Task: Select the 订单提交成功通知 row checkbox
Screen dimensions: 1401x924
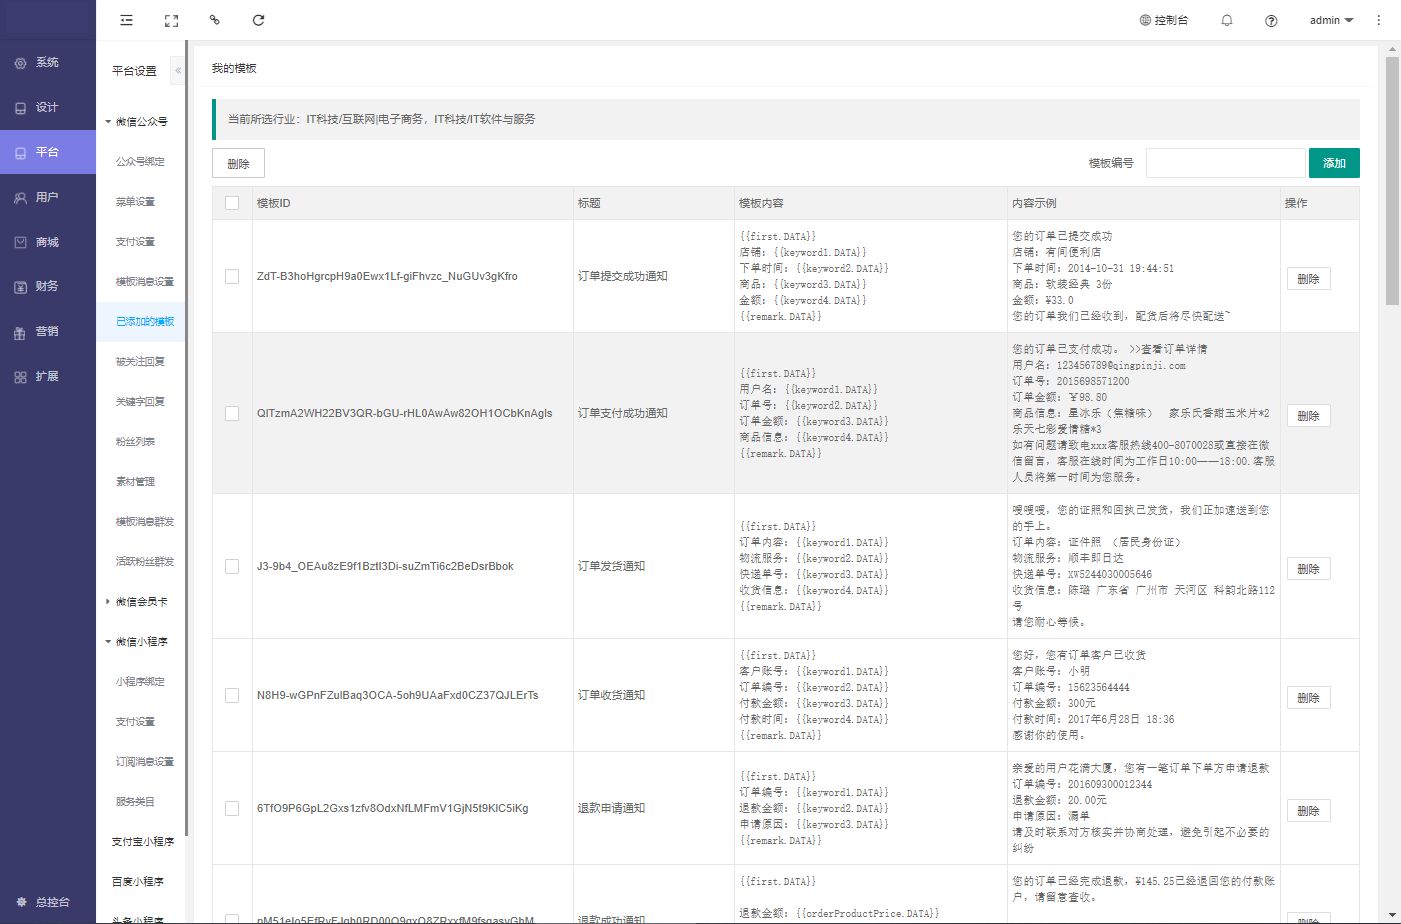Action: tap(232, 277)
